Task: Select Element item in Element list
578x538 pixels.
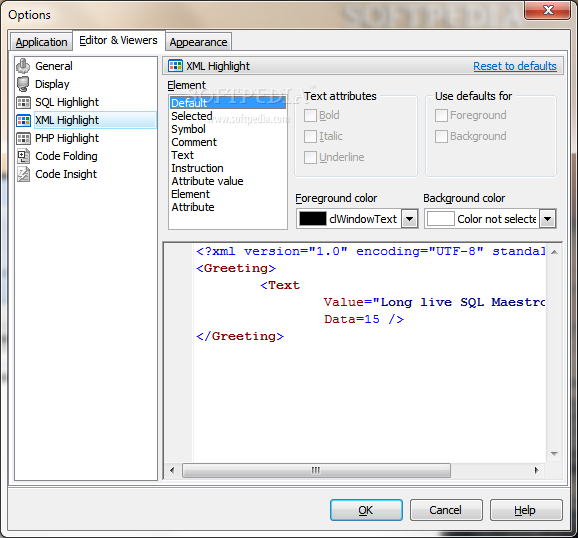Action: 228,194
